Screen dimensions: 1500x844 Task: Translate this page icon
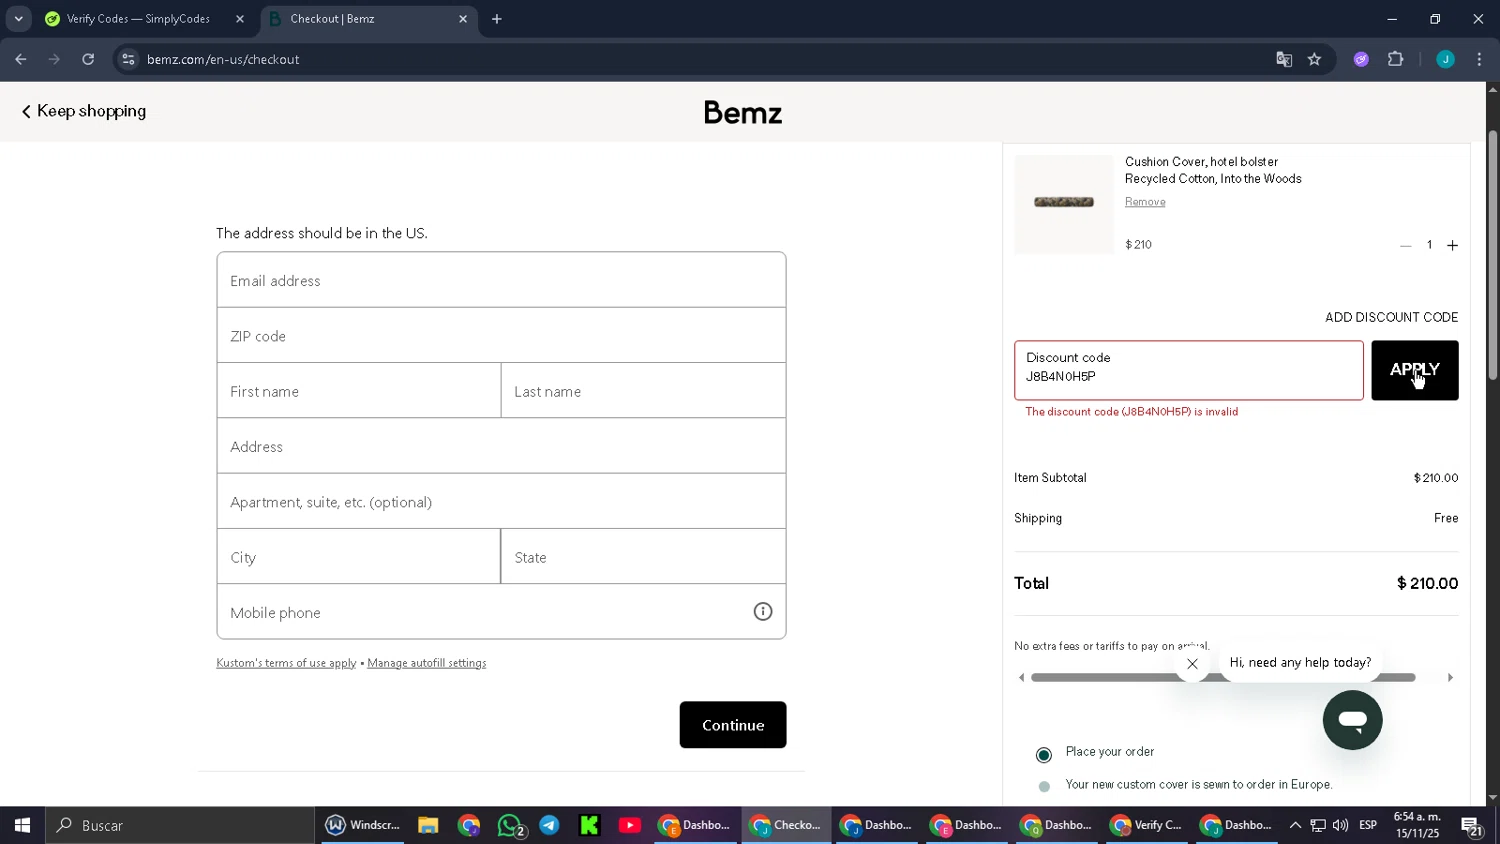click(x=1284, y=59)
